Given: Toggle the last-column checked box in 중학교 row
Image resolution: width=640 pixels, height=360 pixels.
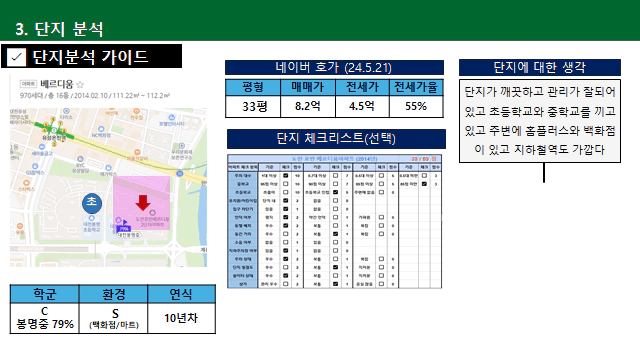Looking at the screenshot, I should tap(424, 184).
